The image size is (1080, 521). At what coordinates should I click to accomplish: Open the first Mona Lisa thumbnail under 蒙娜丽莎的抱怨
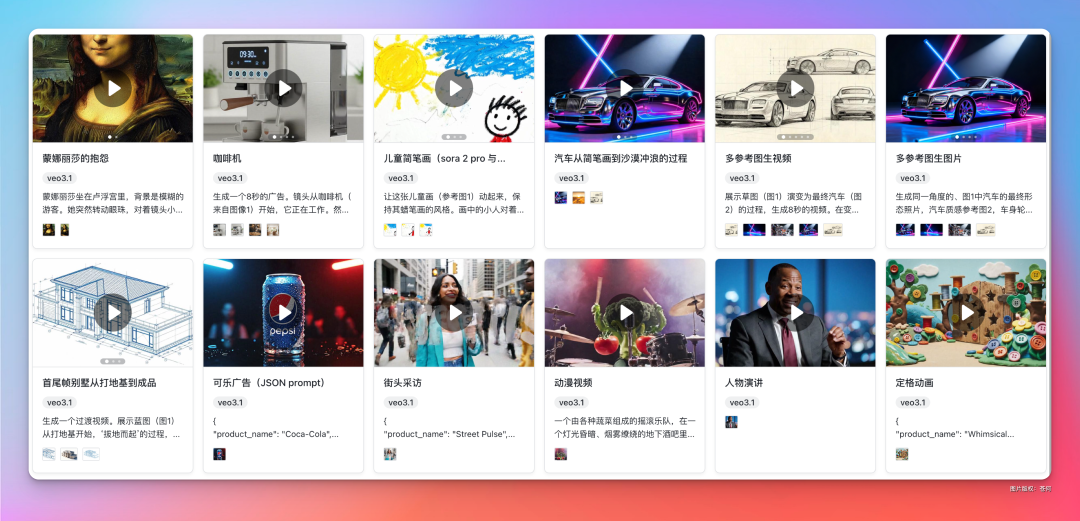click(x=48, y=229)
